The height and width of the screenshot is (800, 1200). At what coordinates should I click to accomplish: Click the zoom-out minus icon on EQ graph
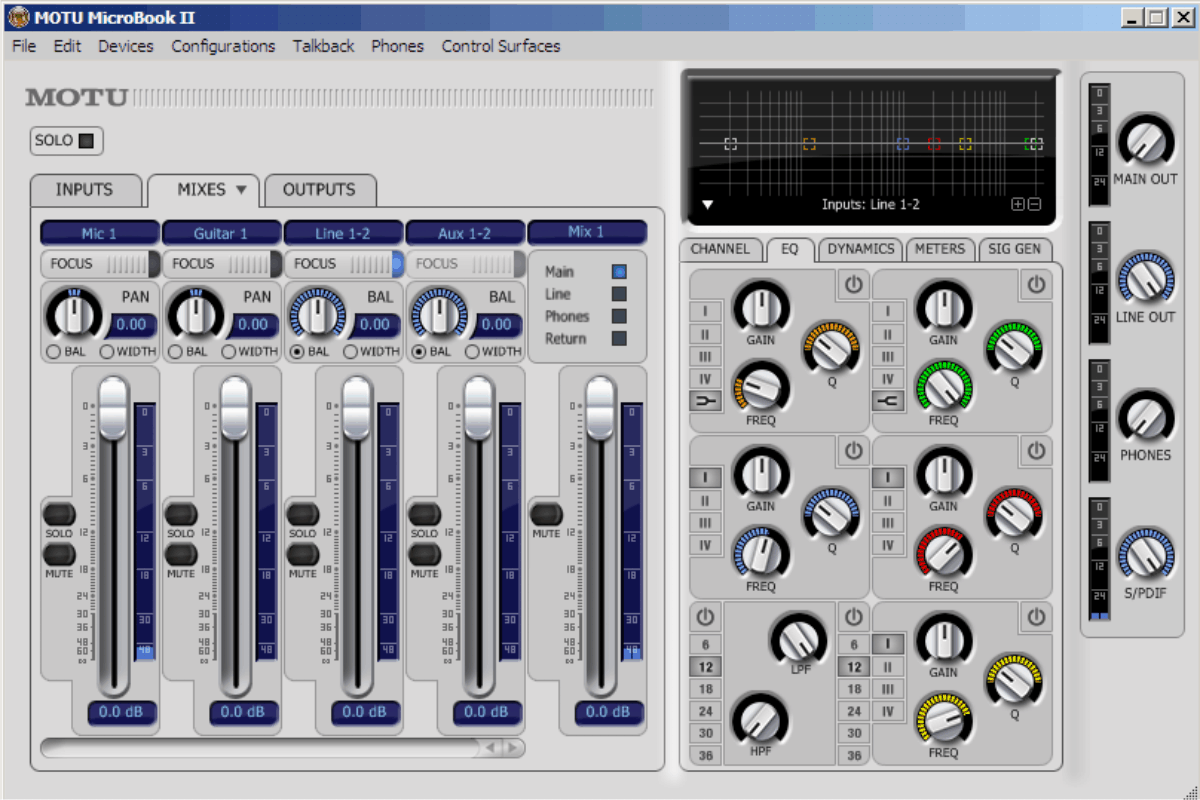coord(1034,204)
